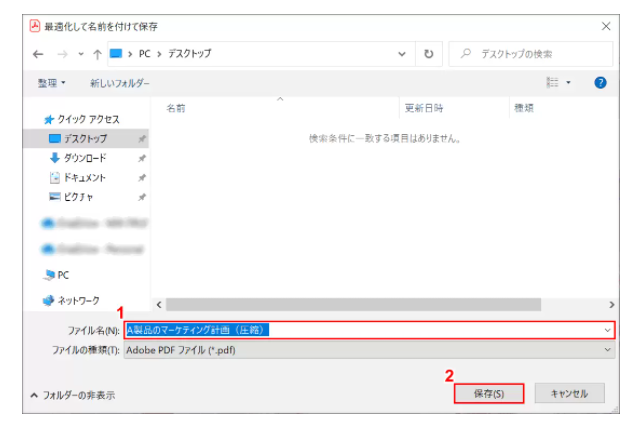Change the view layout icon
Viewport: 634px width, 421px height.
click(551, 83)
